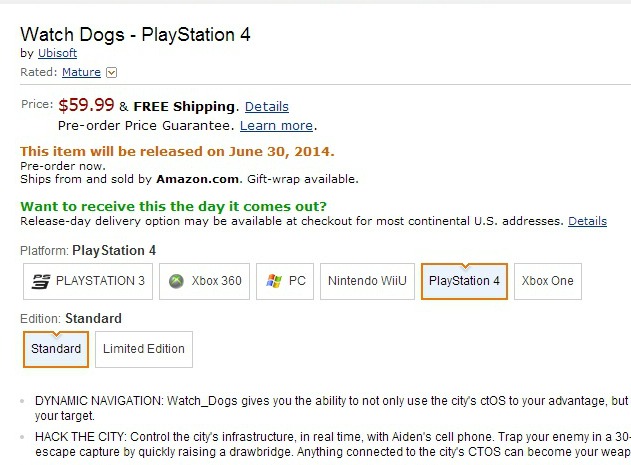Expand the Mature rating dropdown arrow
The image size is (631, 465).
[111, 72]
